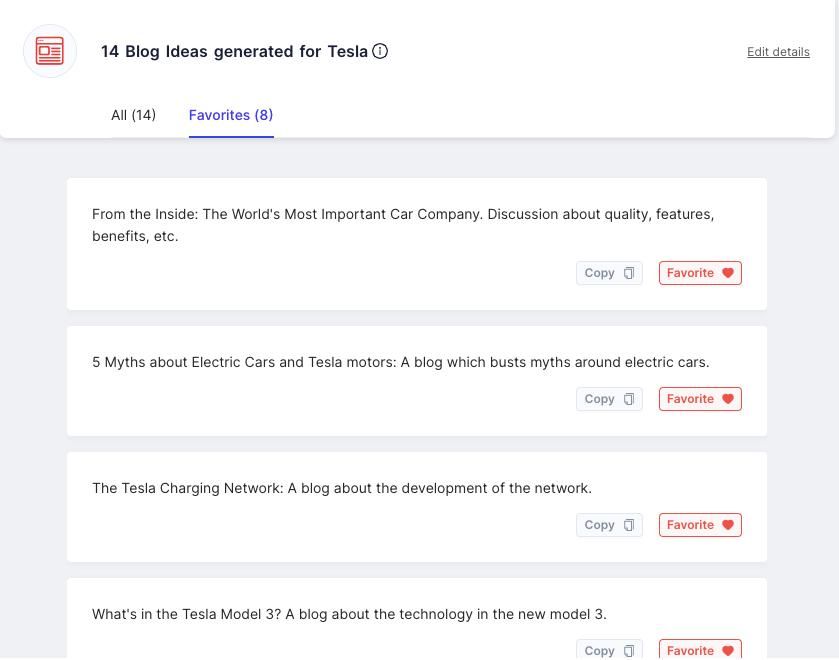The width and height of the screenshot is (839, 660).
Task: Copy the 5 Myths about Electric Cars idea
Action: 609,399
